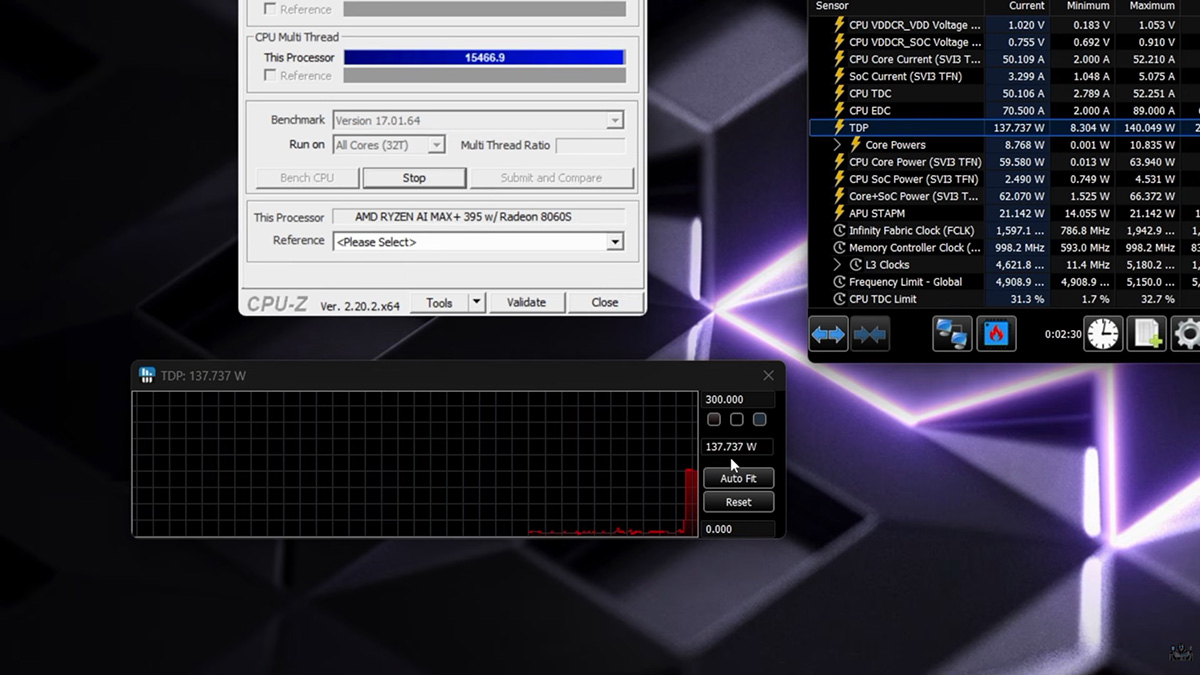Open the network remote monitoring computers icon
Screen dimensions: 1200x675
(952, 334)
